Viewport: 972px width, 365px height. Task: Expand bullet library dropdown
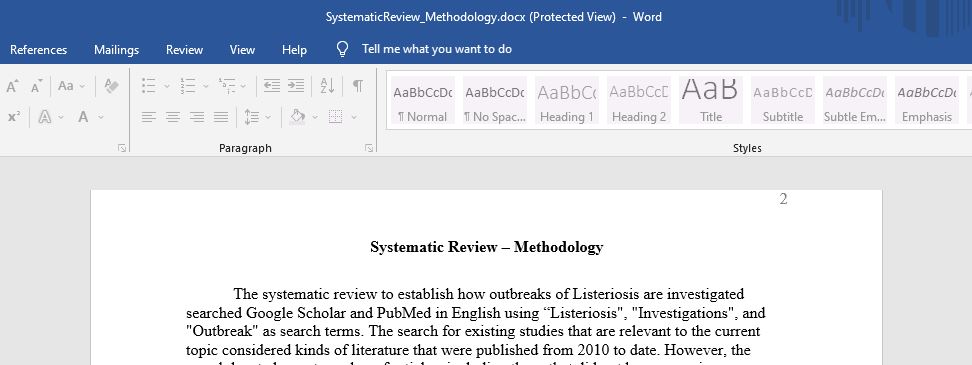coord(166,86)
